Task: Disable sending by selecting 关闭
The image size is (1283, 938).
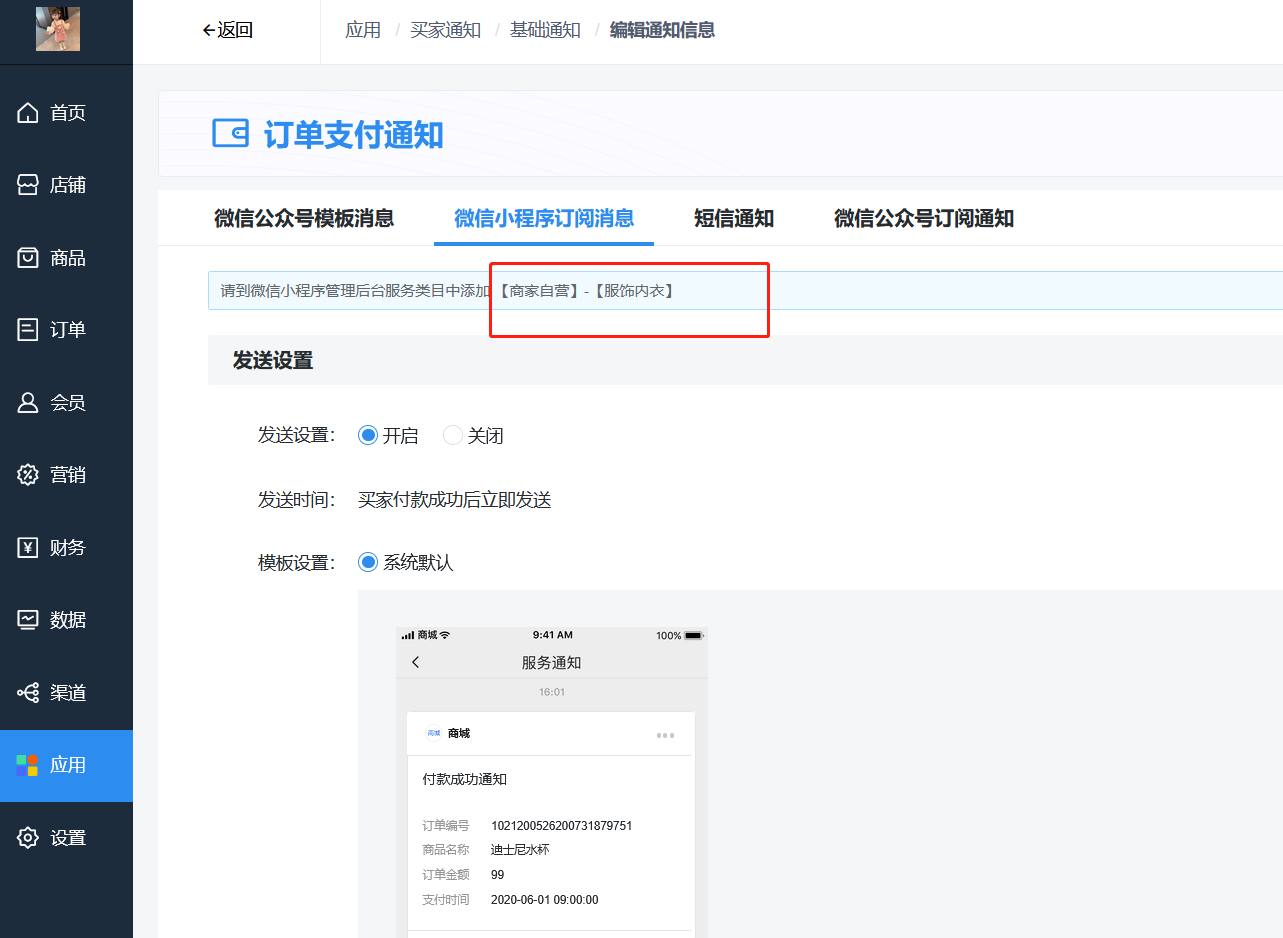Action: pyautogui.click(x=452, y=435)
